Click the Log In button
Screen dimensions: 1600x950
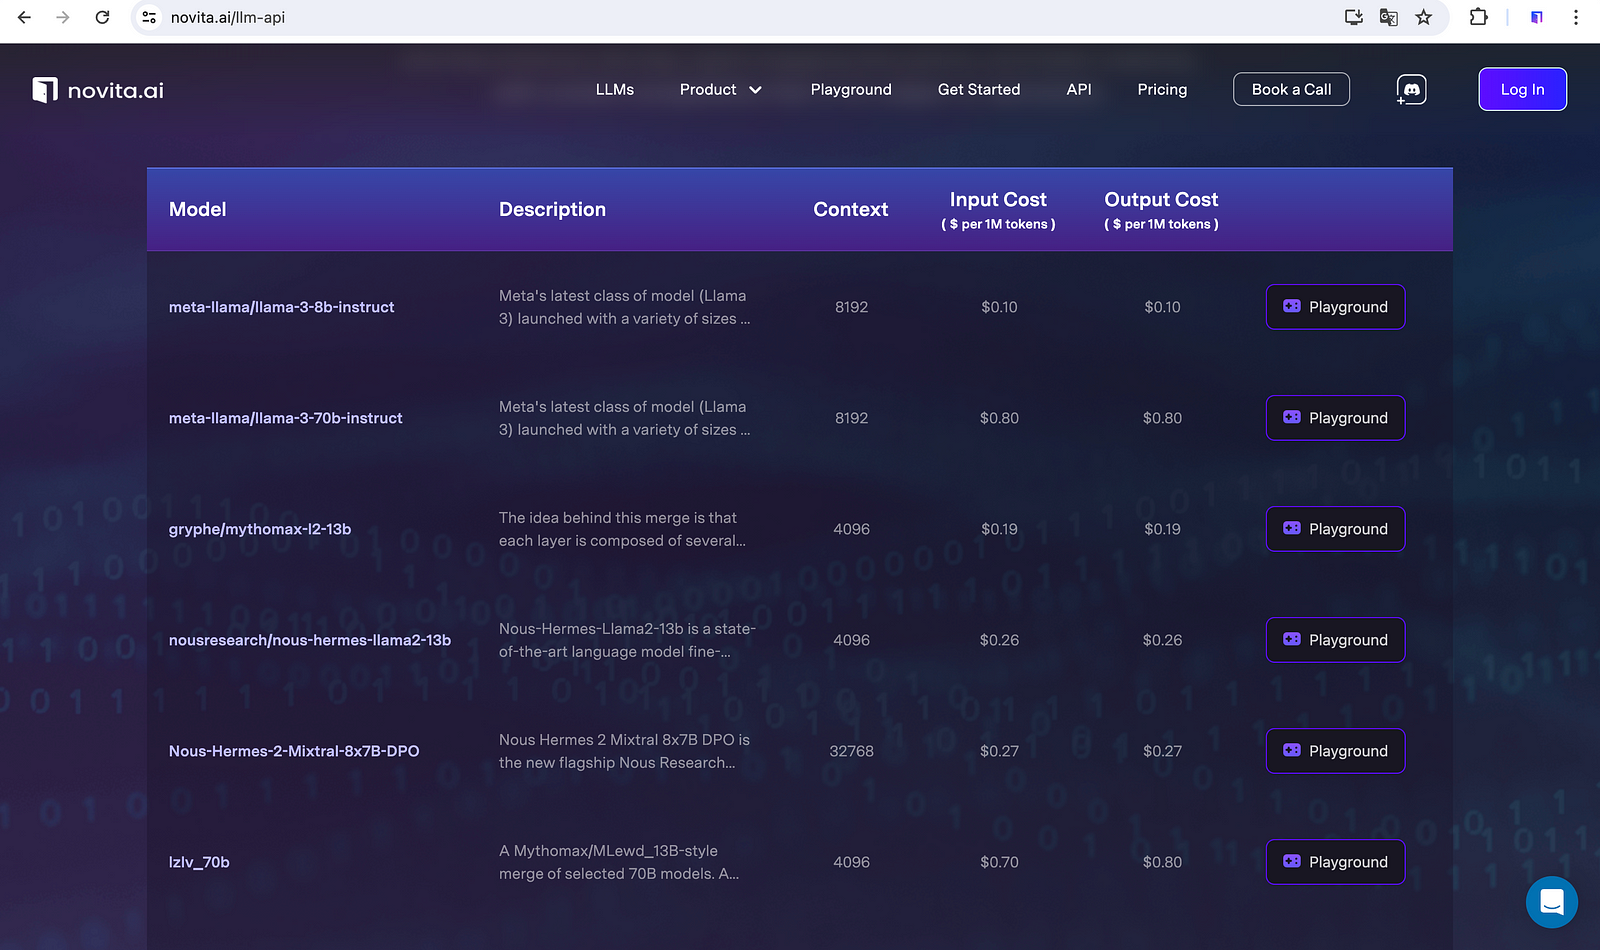pos(1522,90)
